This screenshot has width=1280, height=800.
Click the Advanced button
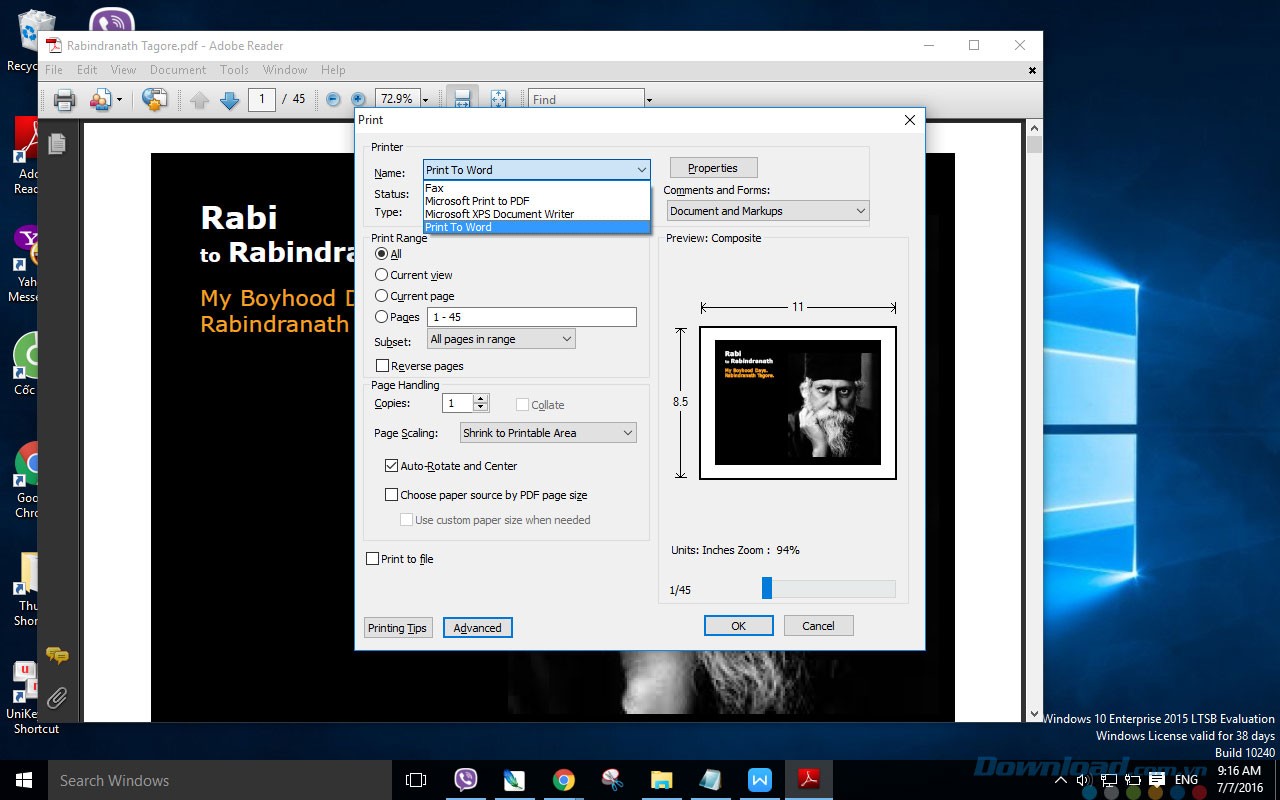click(x=477, y=628)
